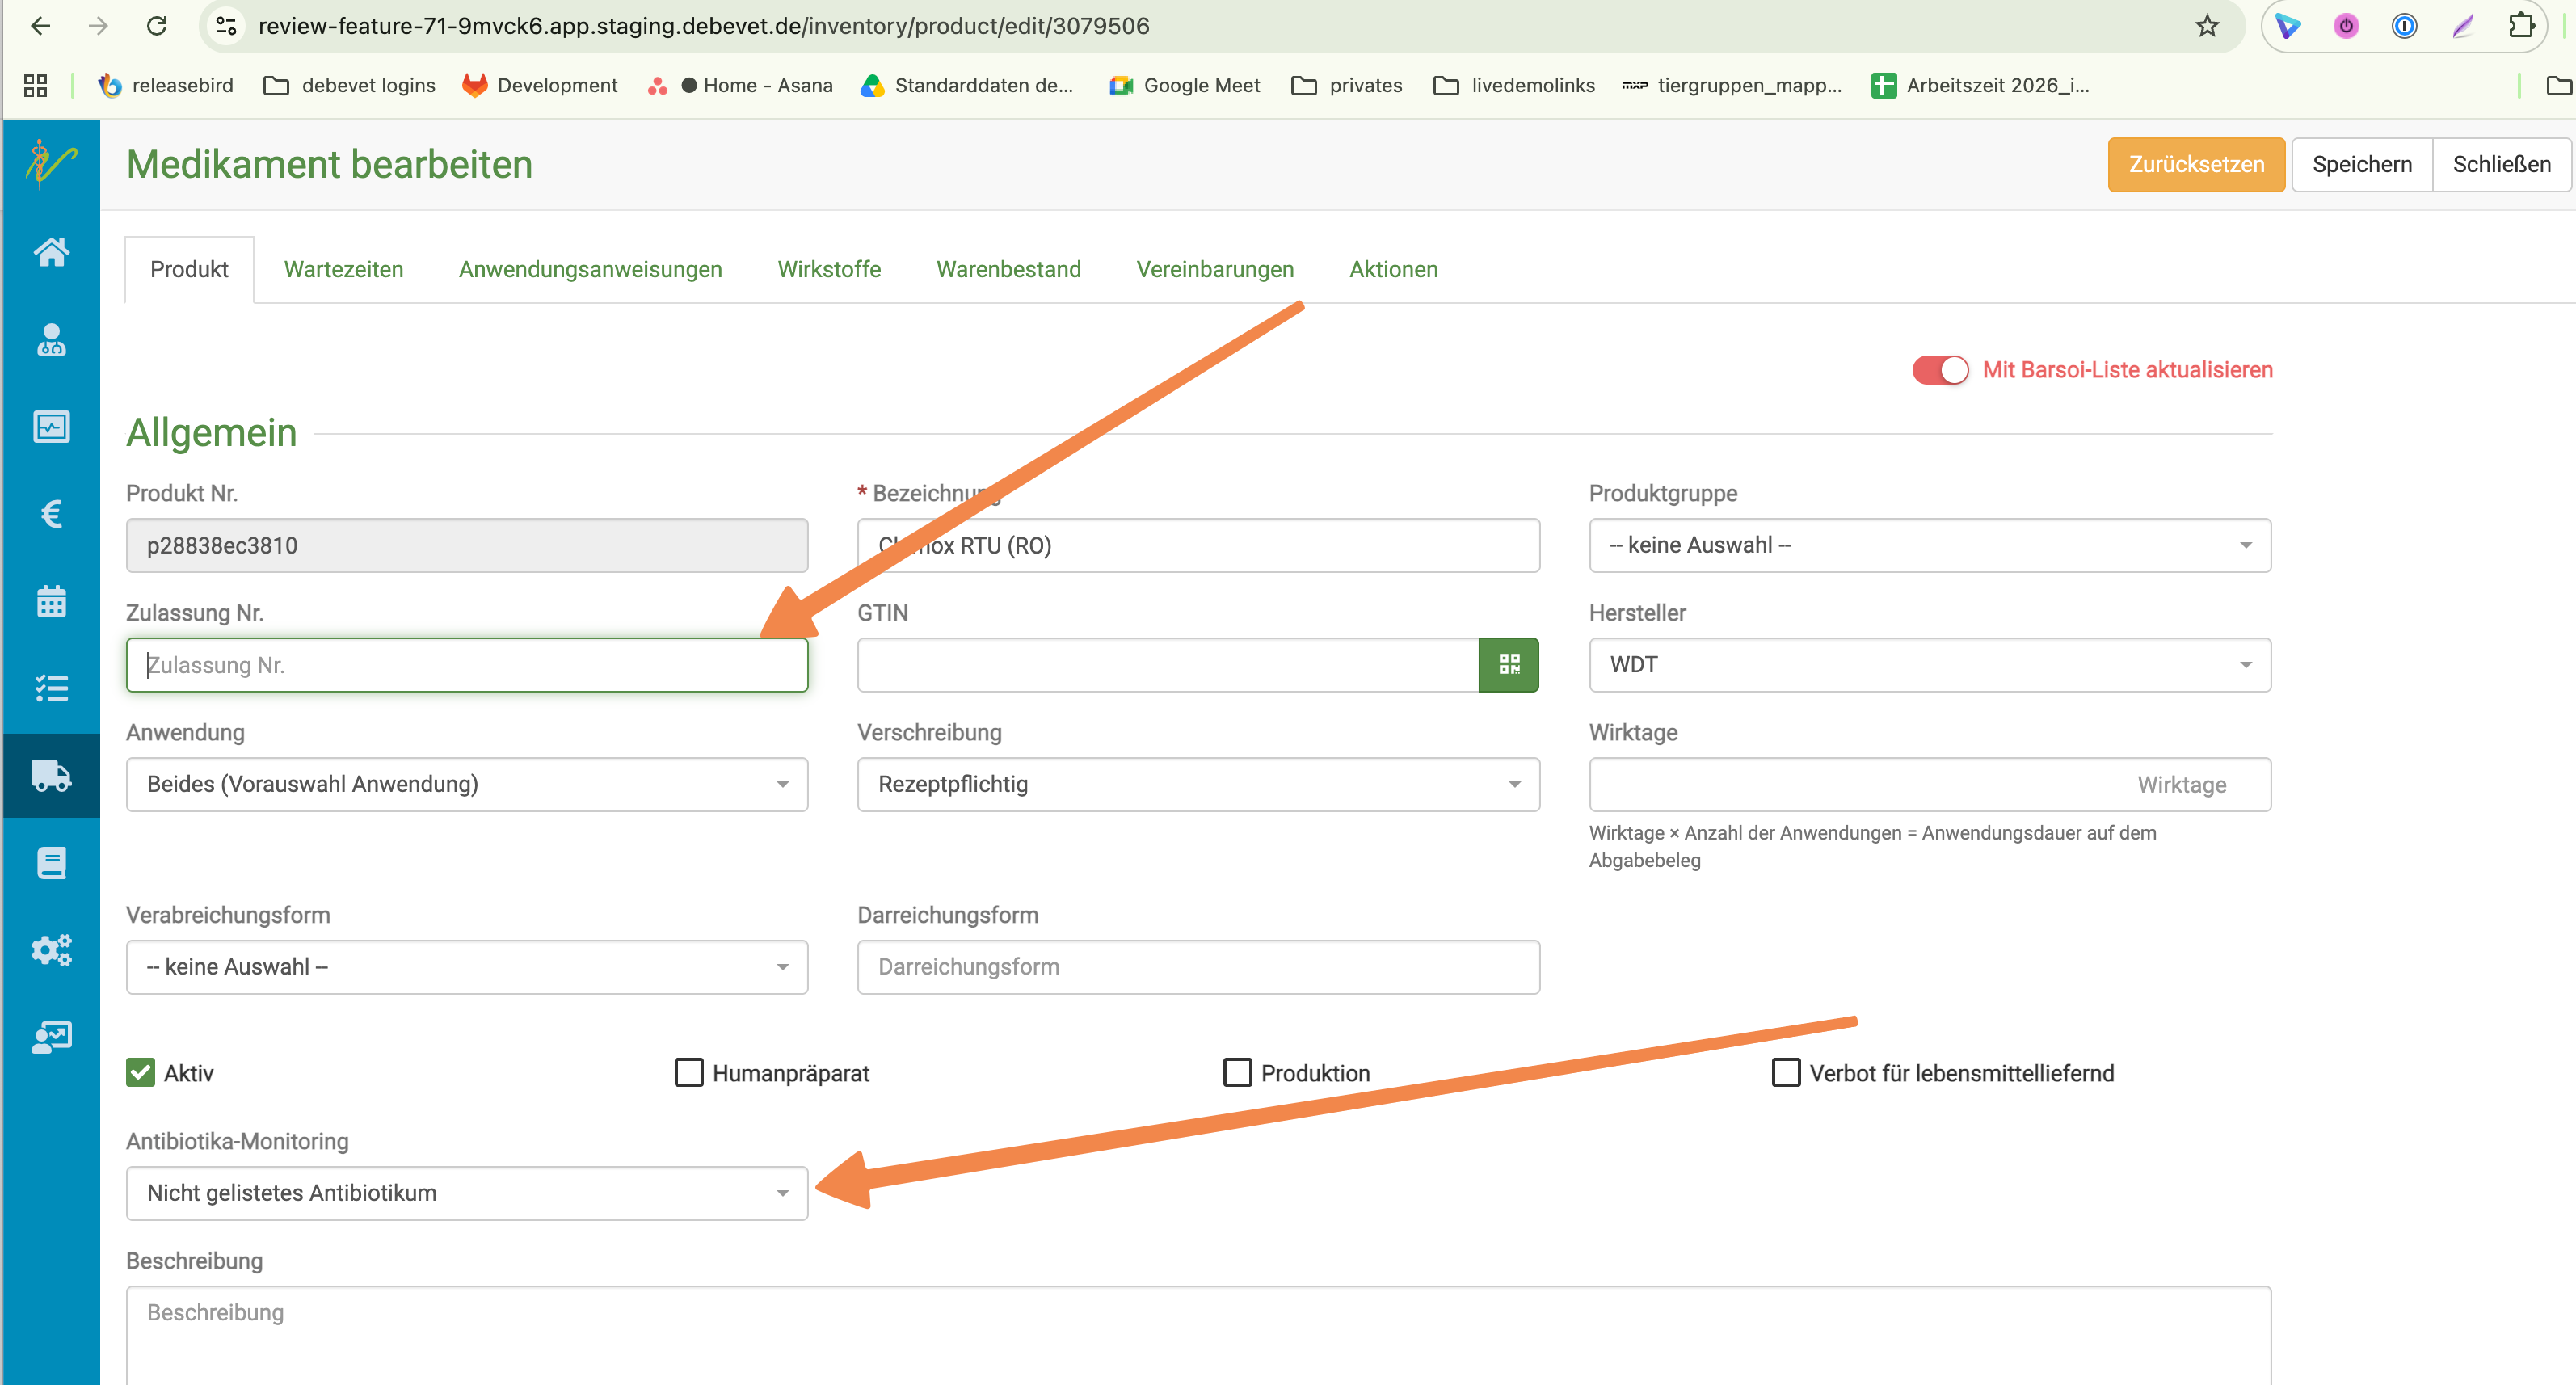Open the releasebird bookmark

(165, 86)
